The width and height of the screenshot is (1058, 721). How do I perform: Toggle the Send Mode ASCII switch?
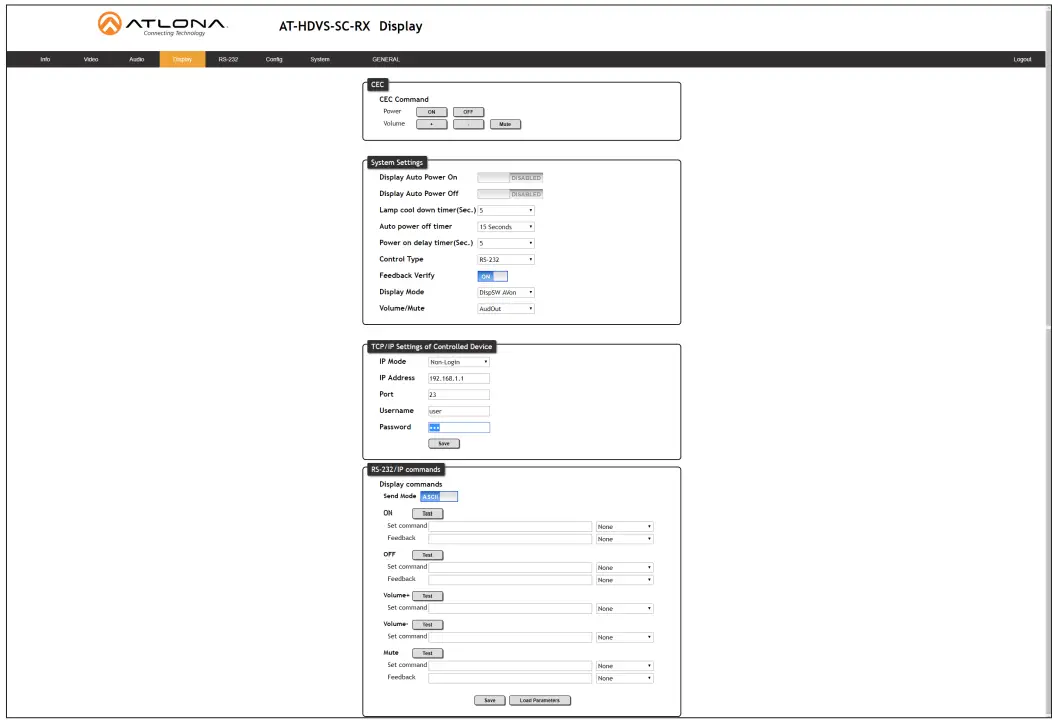coord(439,497)
